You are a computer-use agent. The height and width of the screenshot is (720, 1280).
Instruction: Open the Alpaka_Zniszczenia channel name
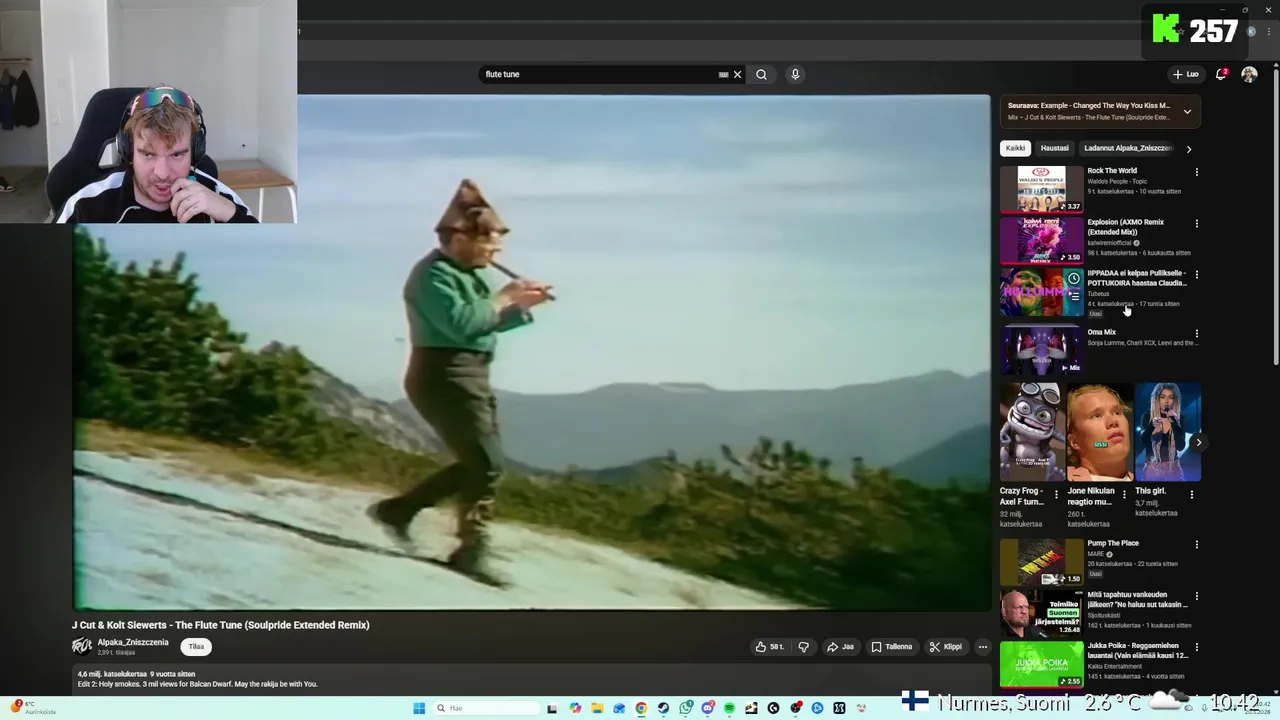(x=133, y=642)
